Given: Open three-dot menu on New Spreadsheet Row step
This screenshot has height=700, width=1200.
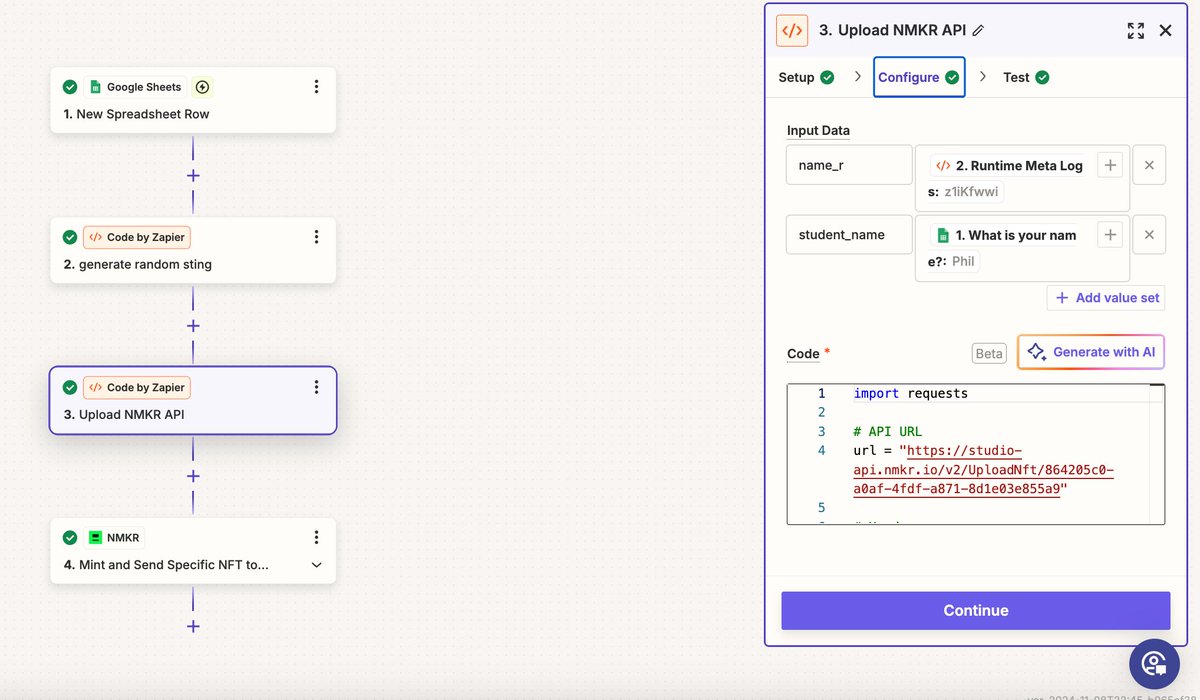Looking at the screenshot, I should click(316, 87).
